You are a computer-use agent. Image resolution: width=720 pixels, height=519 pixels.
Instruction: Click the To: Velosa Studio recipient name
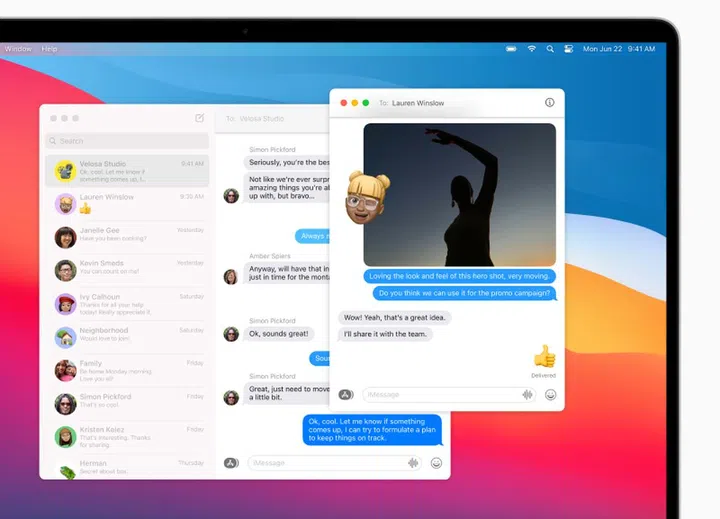[262, 118]
